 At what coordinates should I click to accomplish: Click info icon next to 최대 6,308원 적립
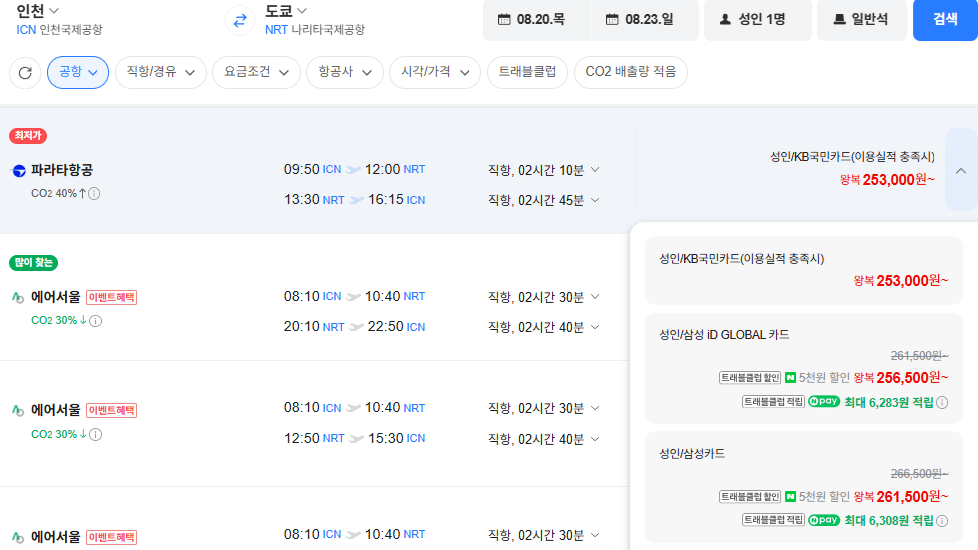point(942,521)
